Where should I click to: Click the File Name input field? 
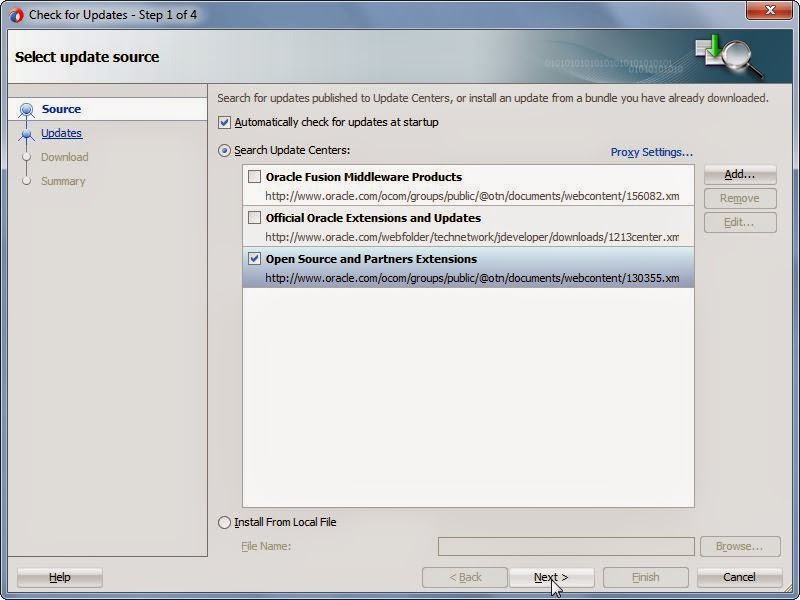coord(566,546)
